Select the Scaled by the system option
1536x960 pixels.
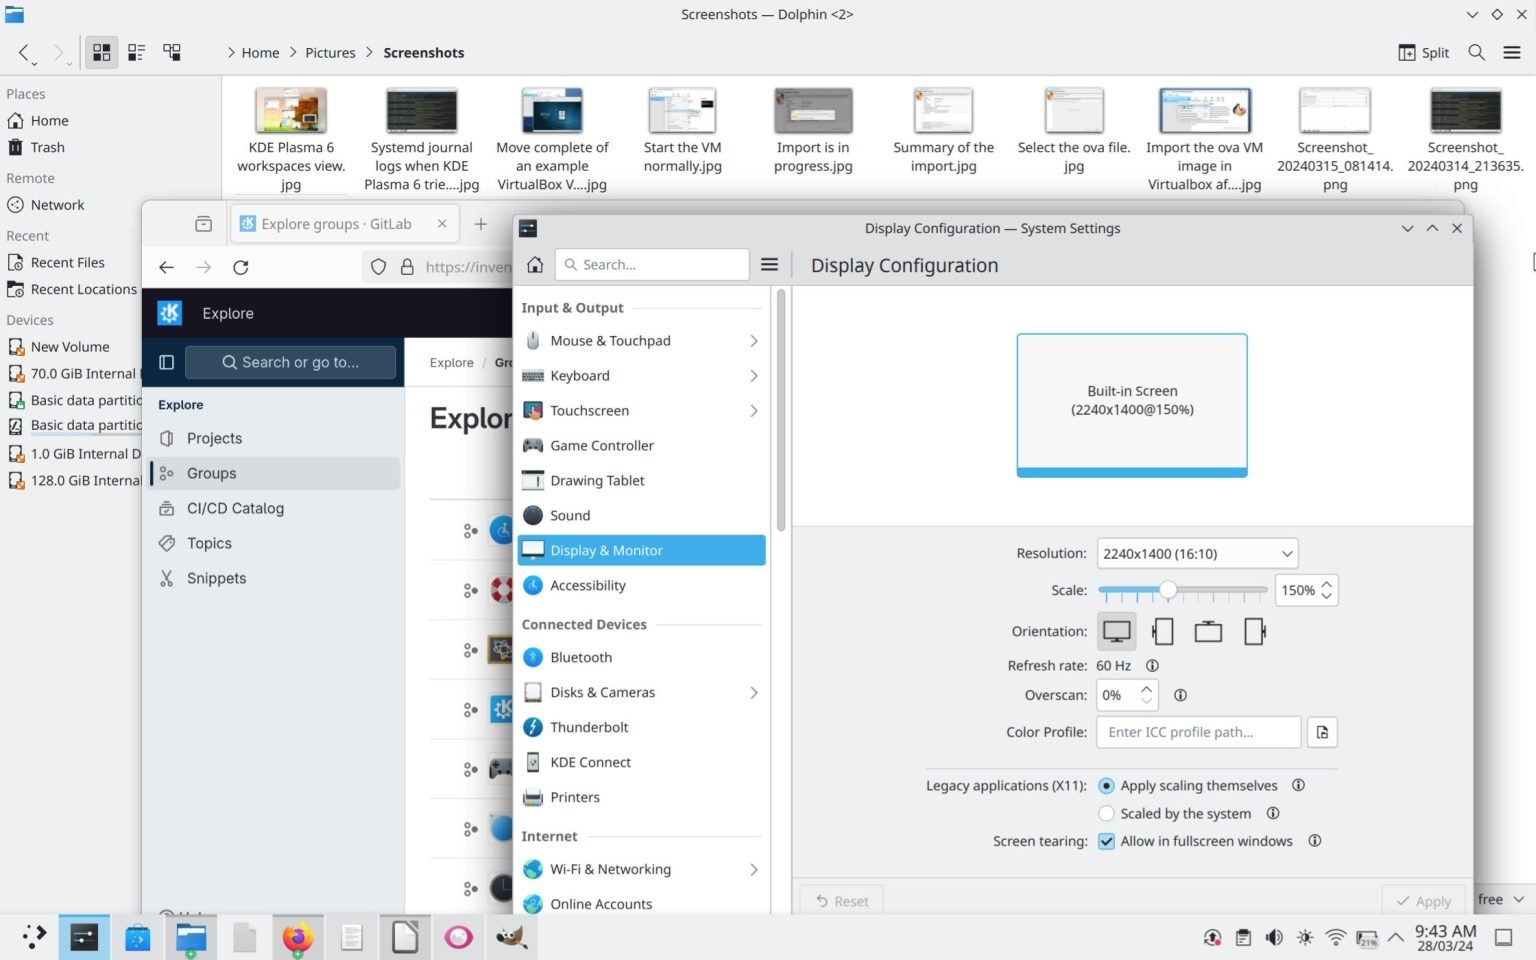point(1106,813)
